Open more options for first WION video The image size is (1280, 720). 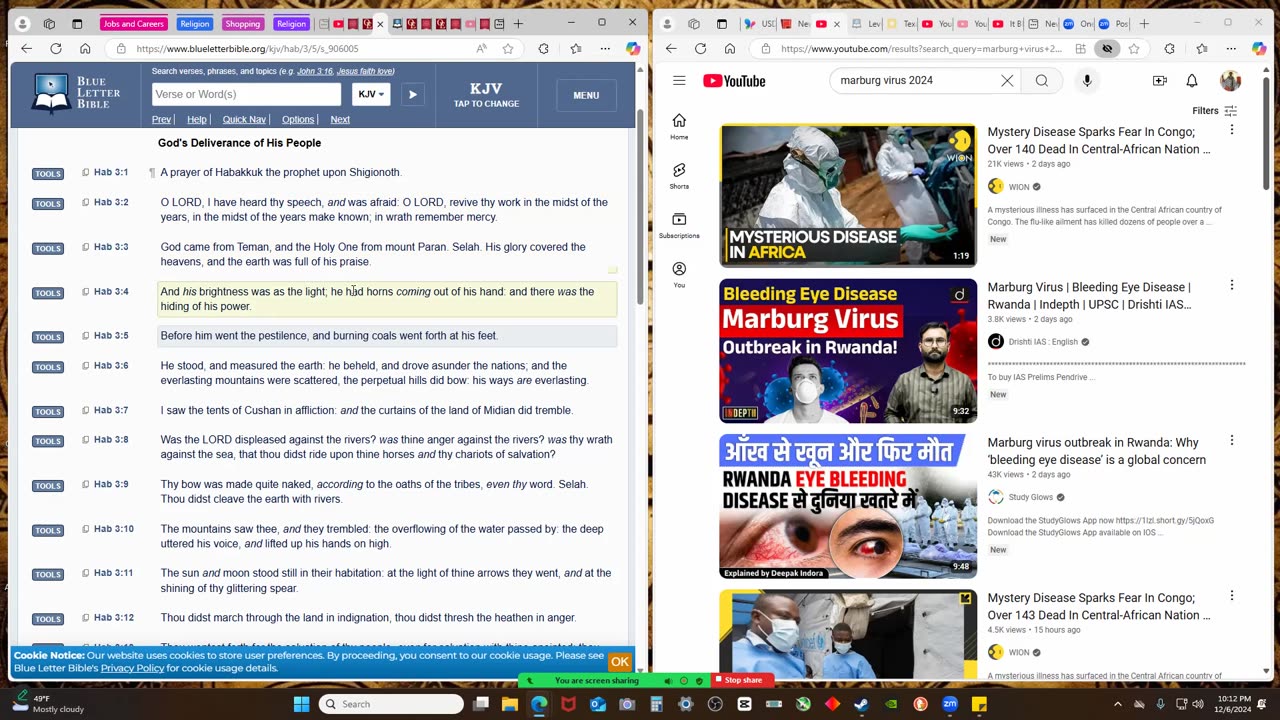(x=1231, y=130)
